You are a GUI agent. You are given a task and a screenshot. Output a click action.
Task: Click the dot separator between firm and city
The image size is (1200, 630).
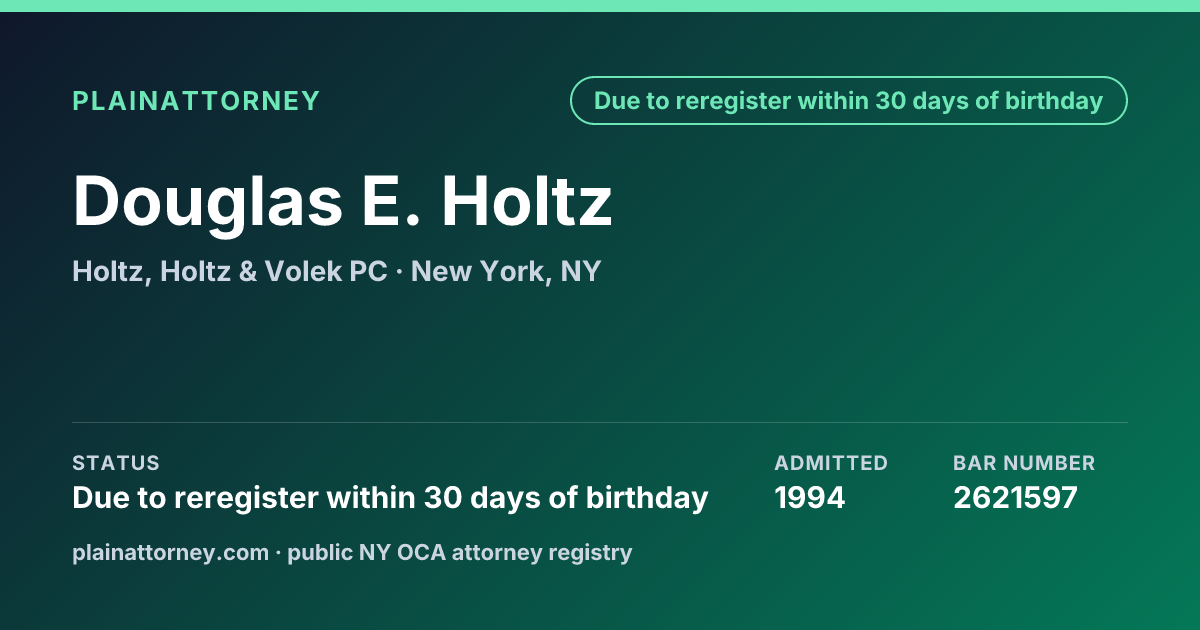399,272
